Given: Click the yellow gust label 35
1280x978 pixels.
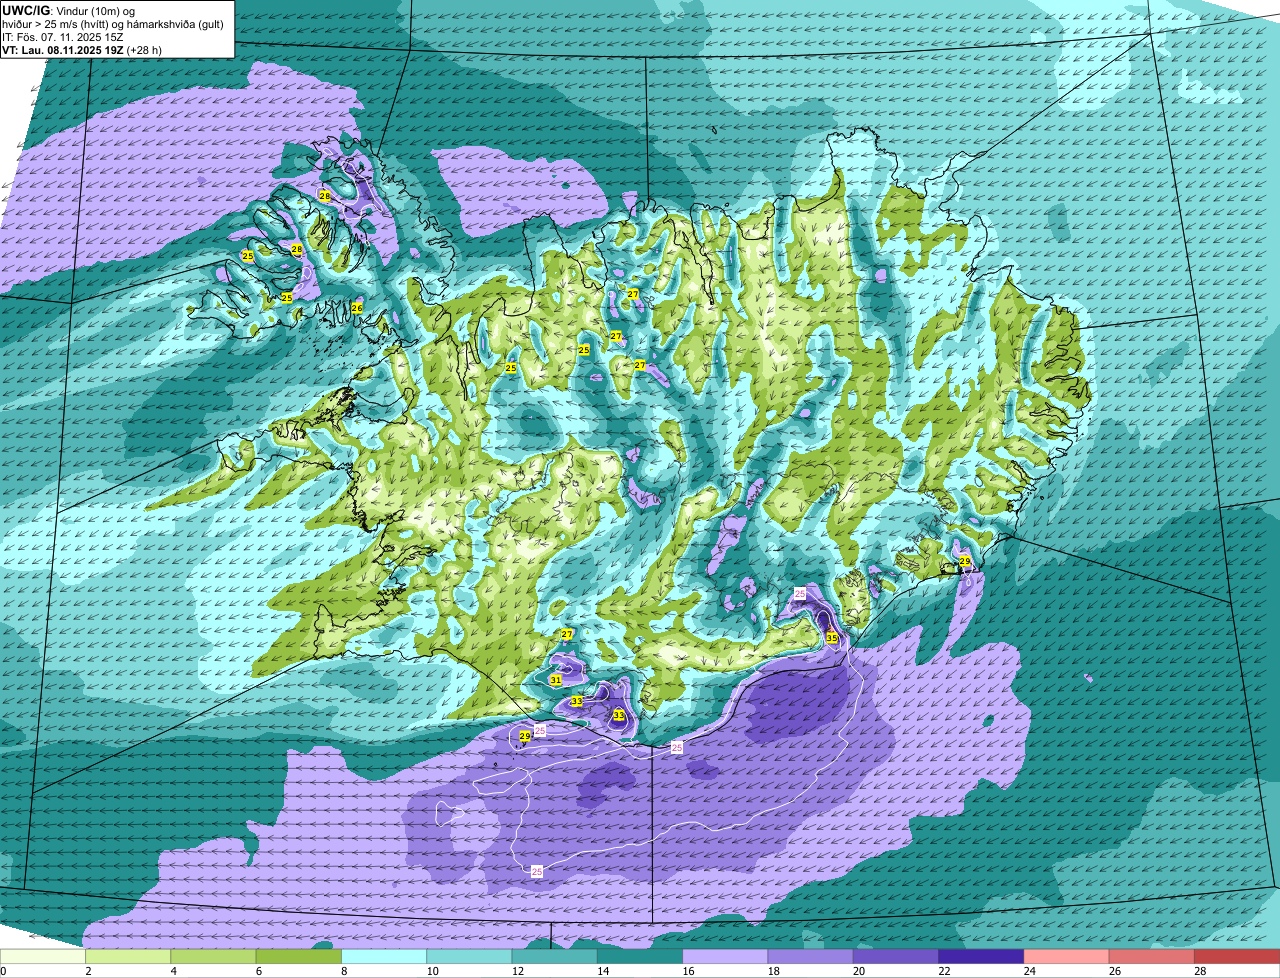Looking at the screenshot, I should click(832, 637).
